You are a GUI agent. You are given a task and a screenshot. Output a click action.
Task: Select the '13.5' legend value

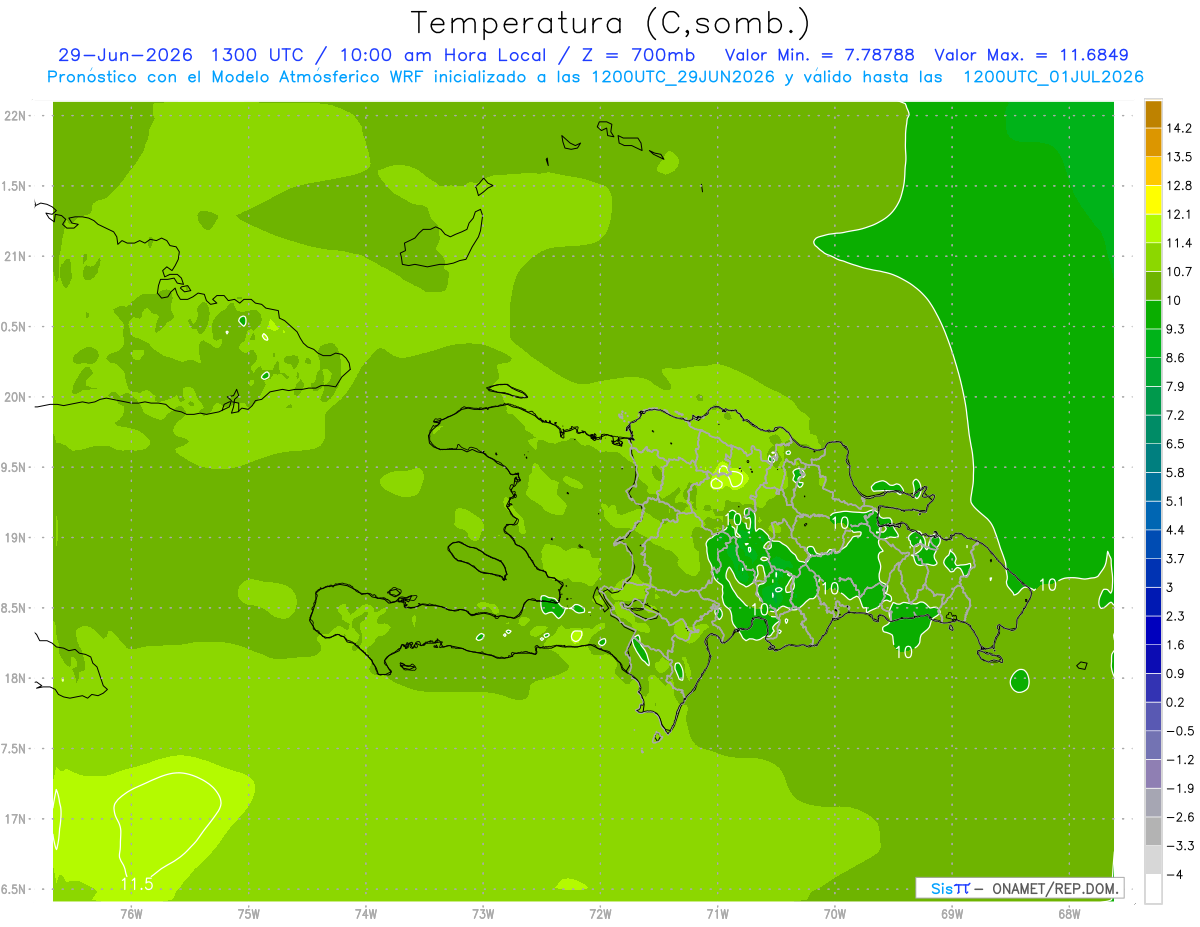(1179, 157)
